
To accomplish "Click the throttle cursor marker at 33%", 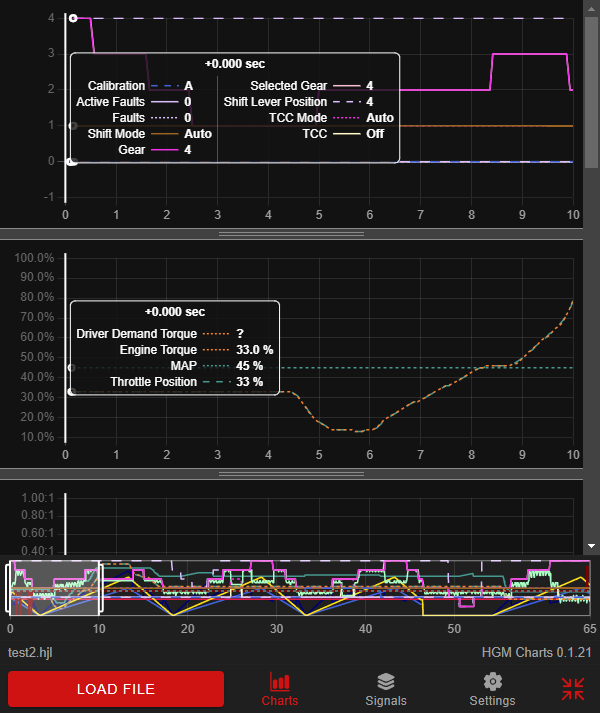I will (70, 391).
